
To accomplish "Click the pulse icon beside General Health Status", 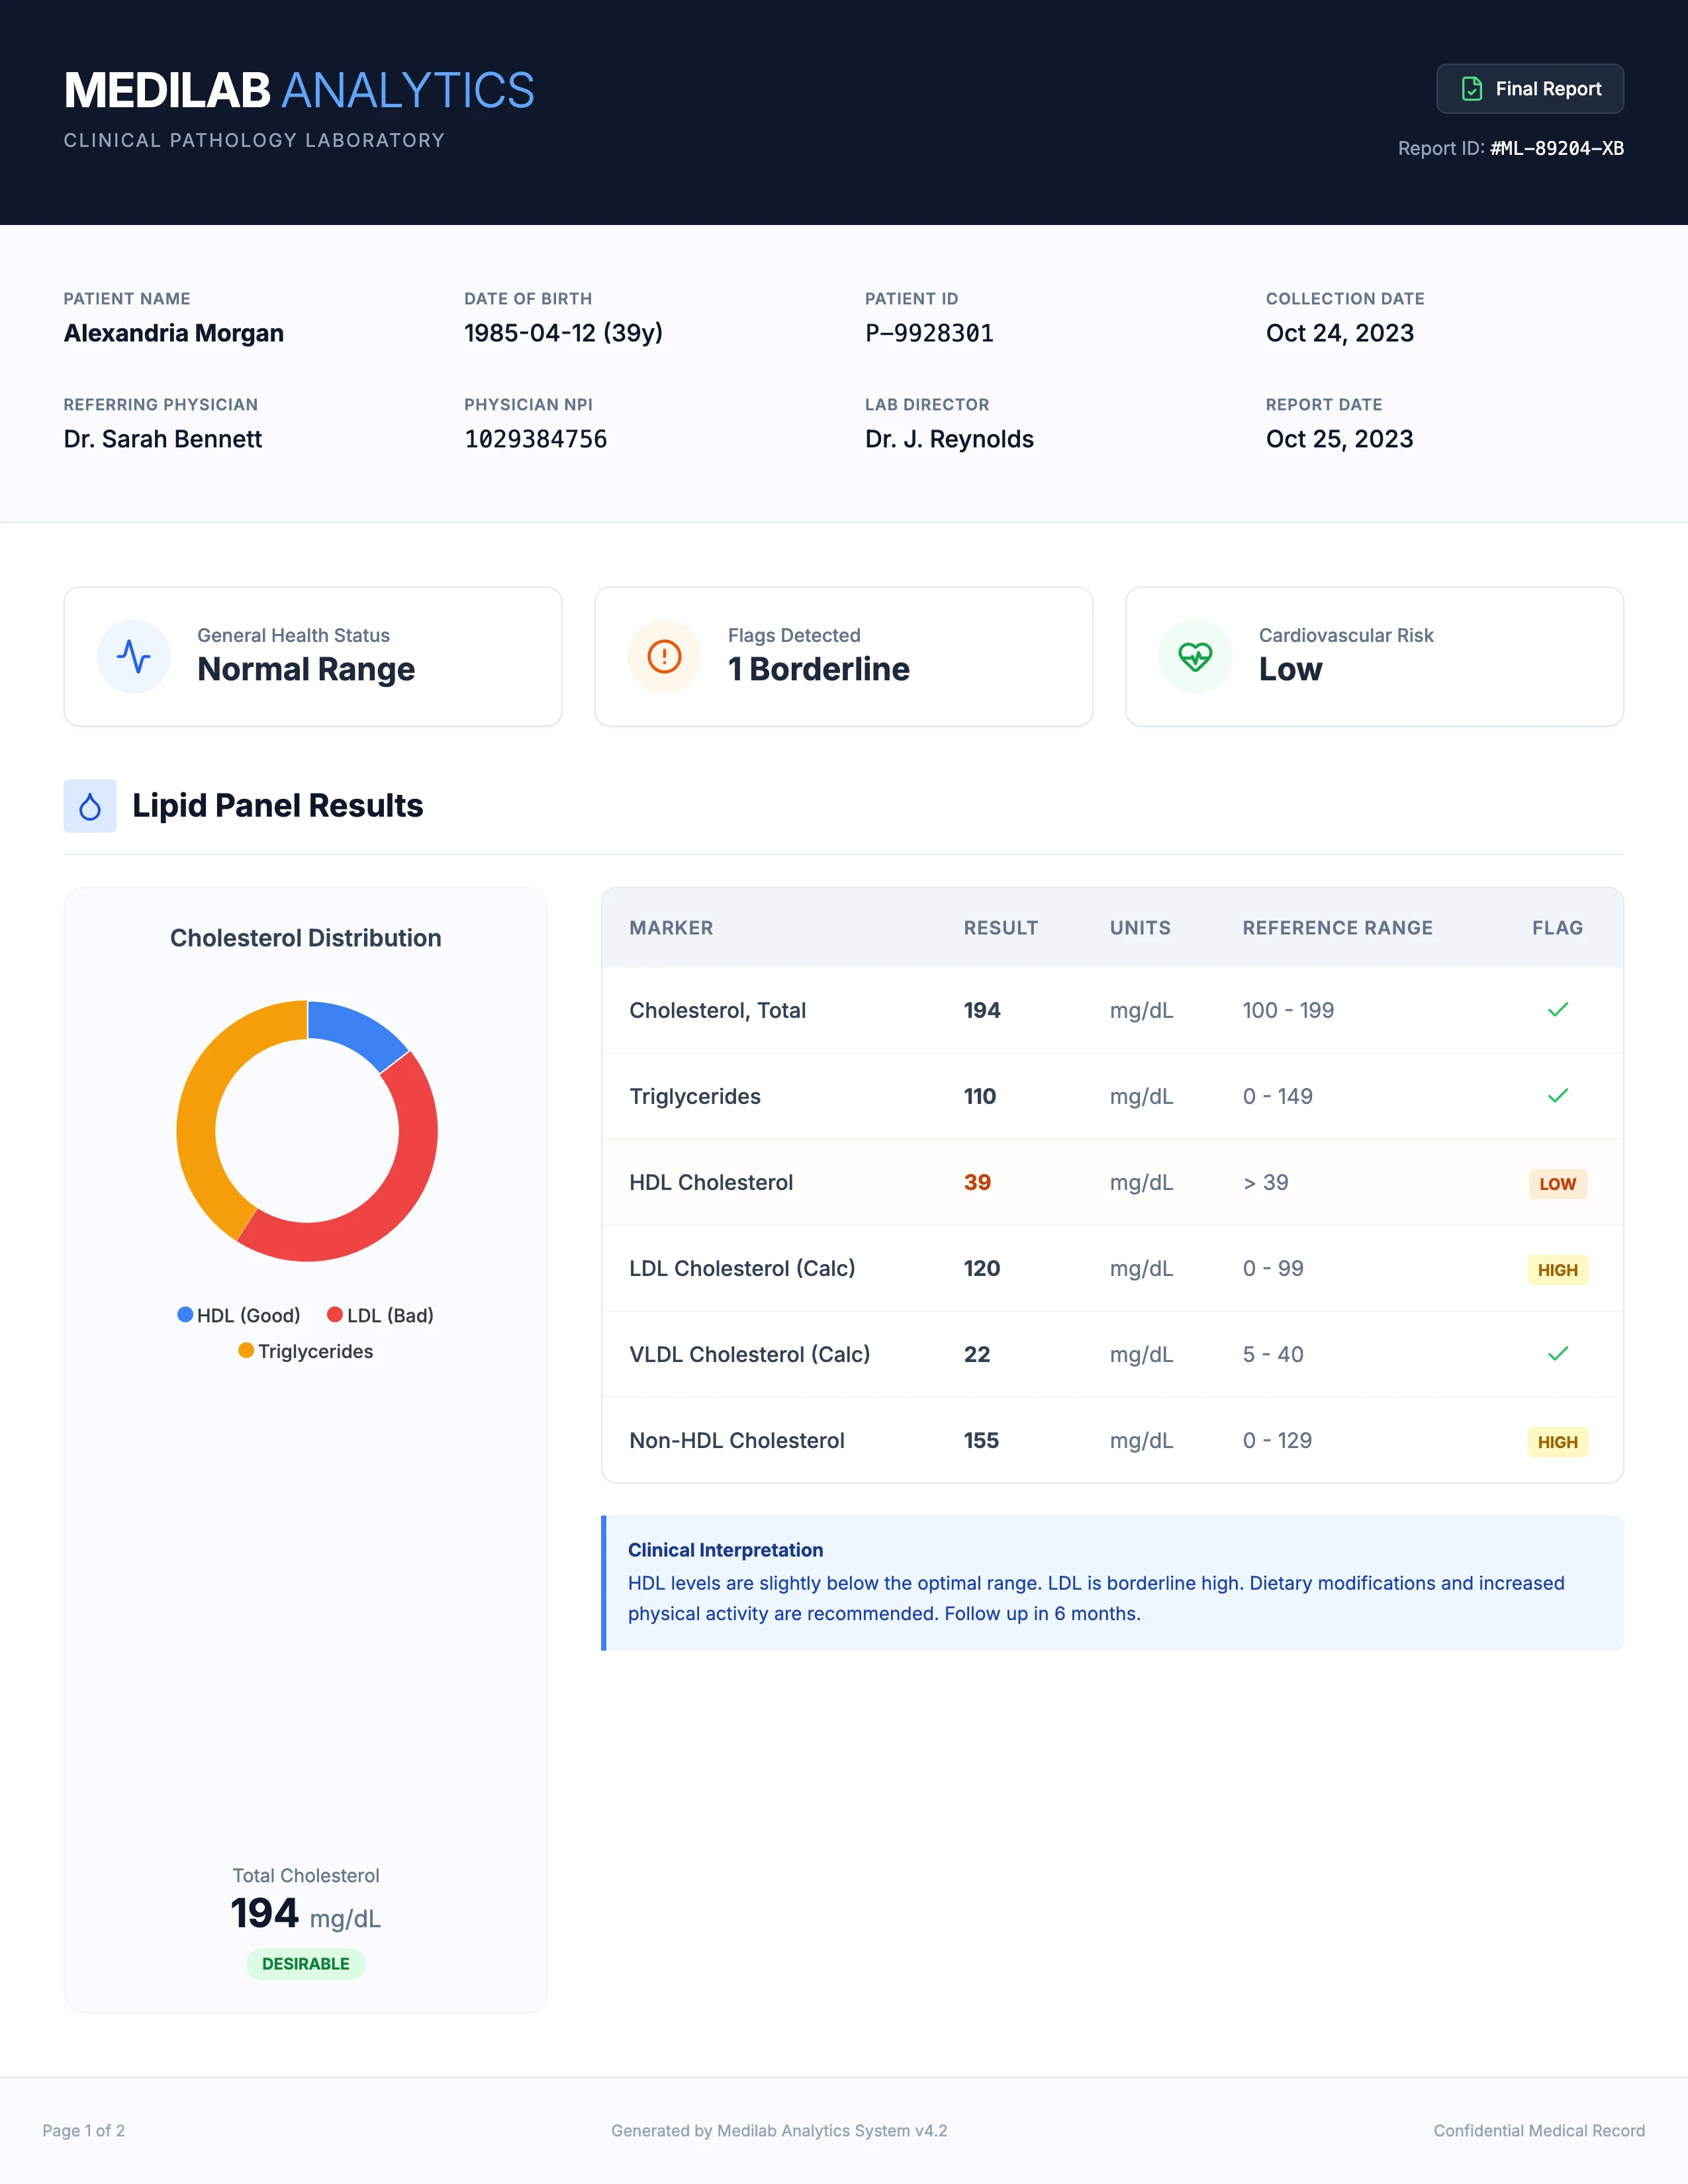I will [133, 656].
